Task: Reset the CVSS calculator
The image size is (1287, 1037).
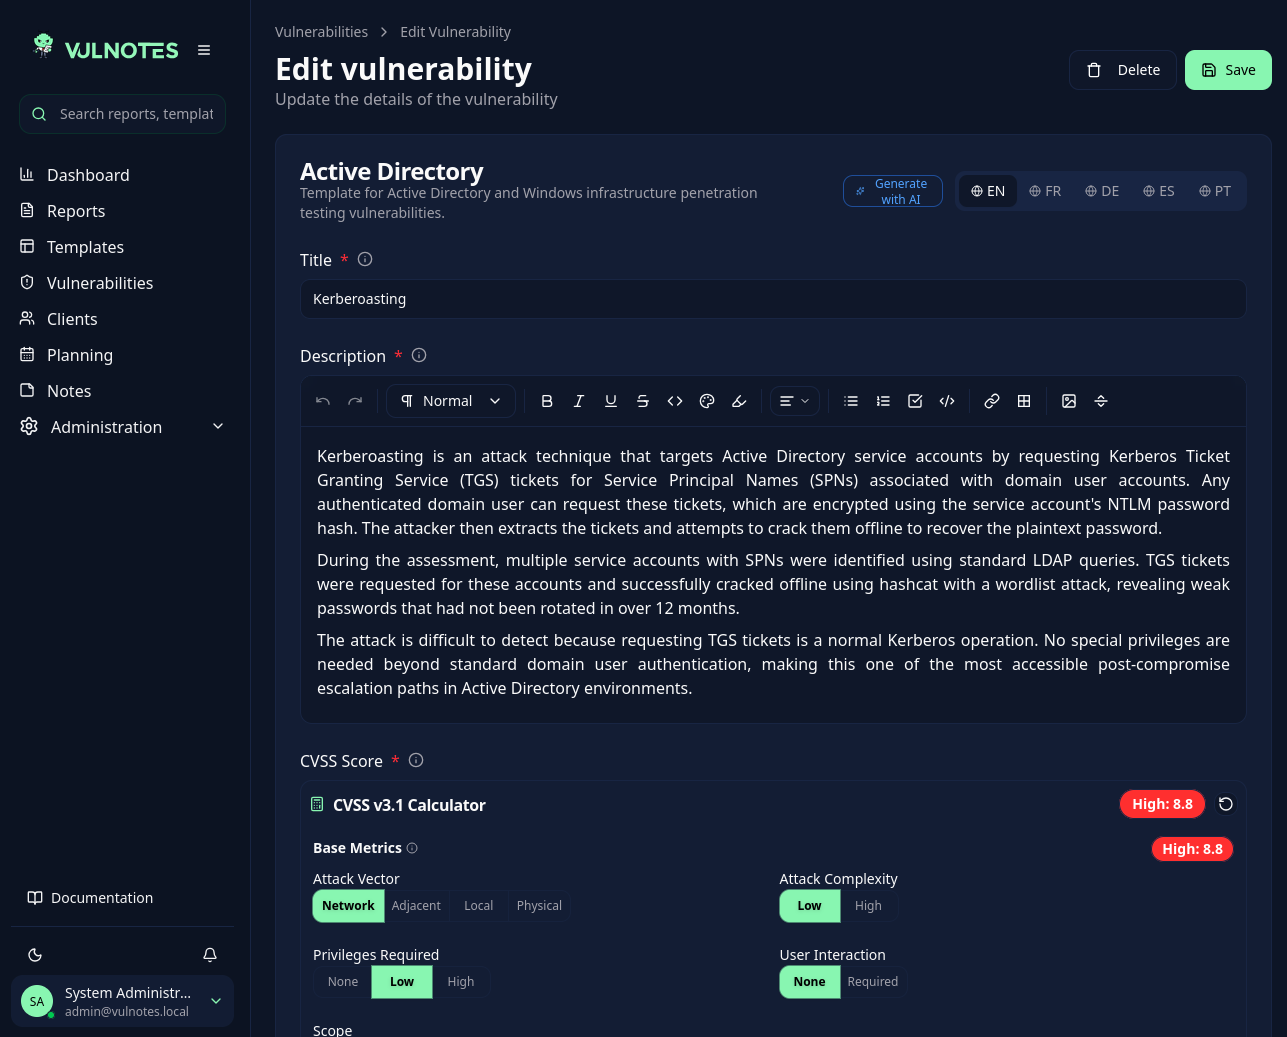Action: coord(1226,804)
